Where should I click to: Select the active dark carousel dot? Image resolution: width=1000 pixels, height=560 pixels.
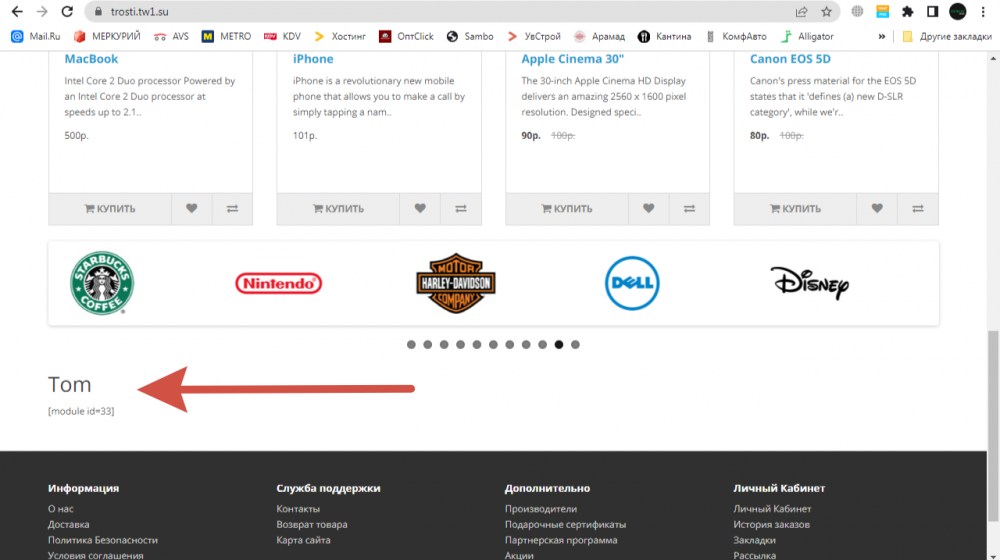click(x=559, y=344)
